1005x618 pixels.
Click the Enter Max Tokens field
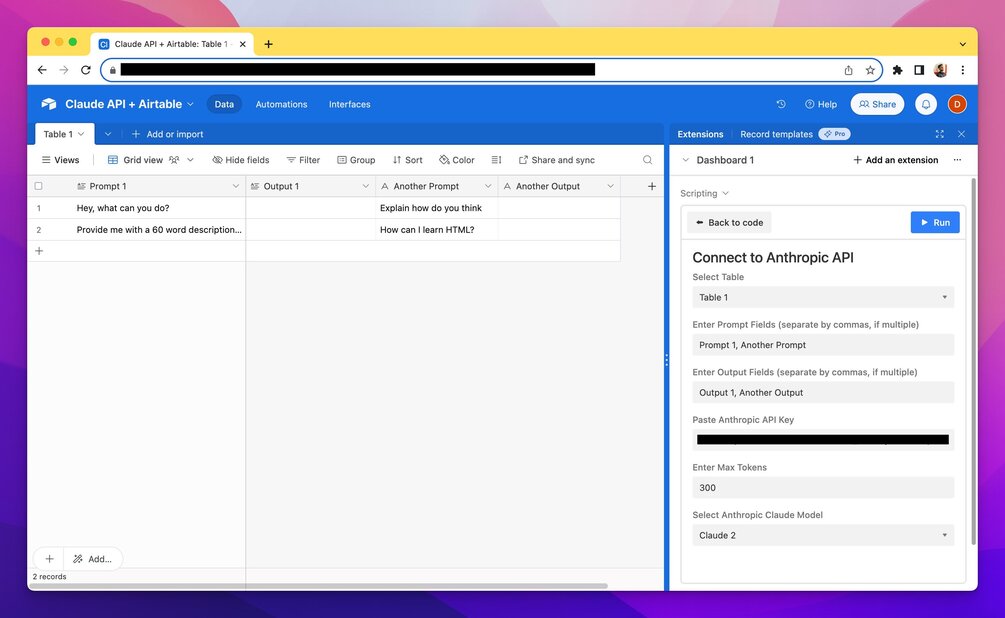click(822, 487)
